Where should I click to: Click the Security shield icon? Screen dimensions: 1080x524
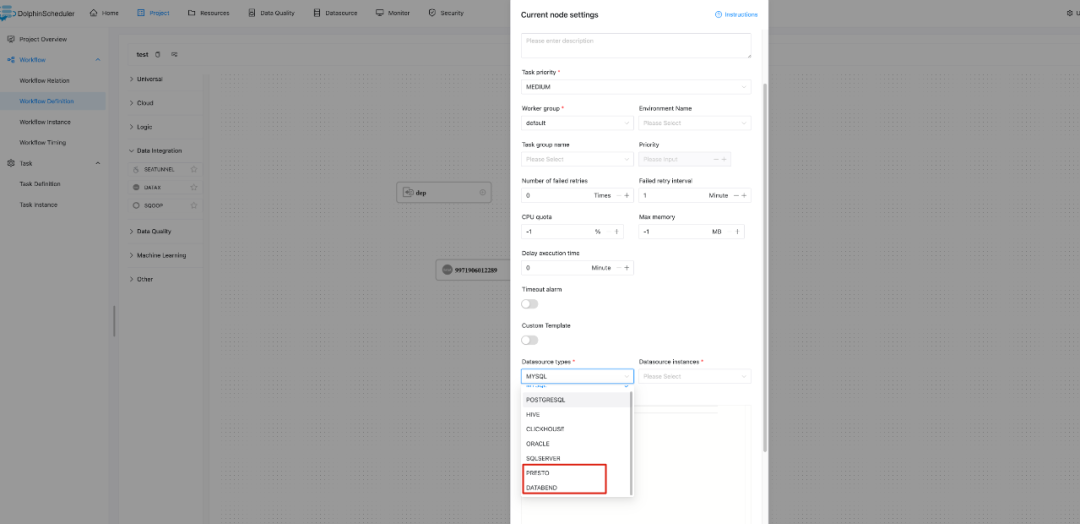432,13
